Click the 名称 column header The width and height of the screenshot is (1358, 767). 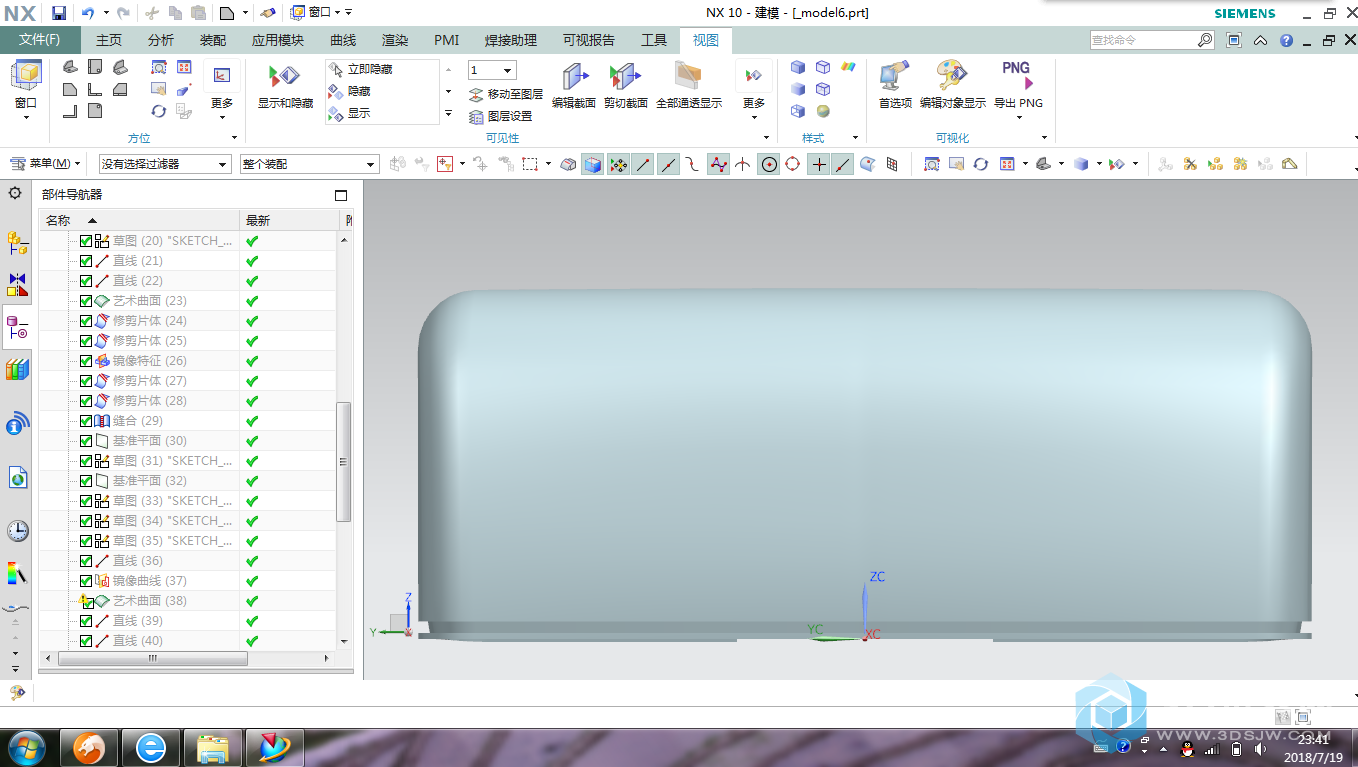[139, 220]
